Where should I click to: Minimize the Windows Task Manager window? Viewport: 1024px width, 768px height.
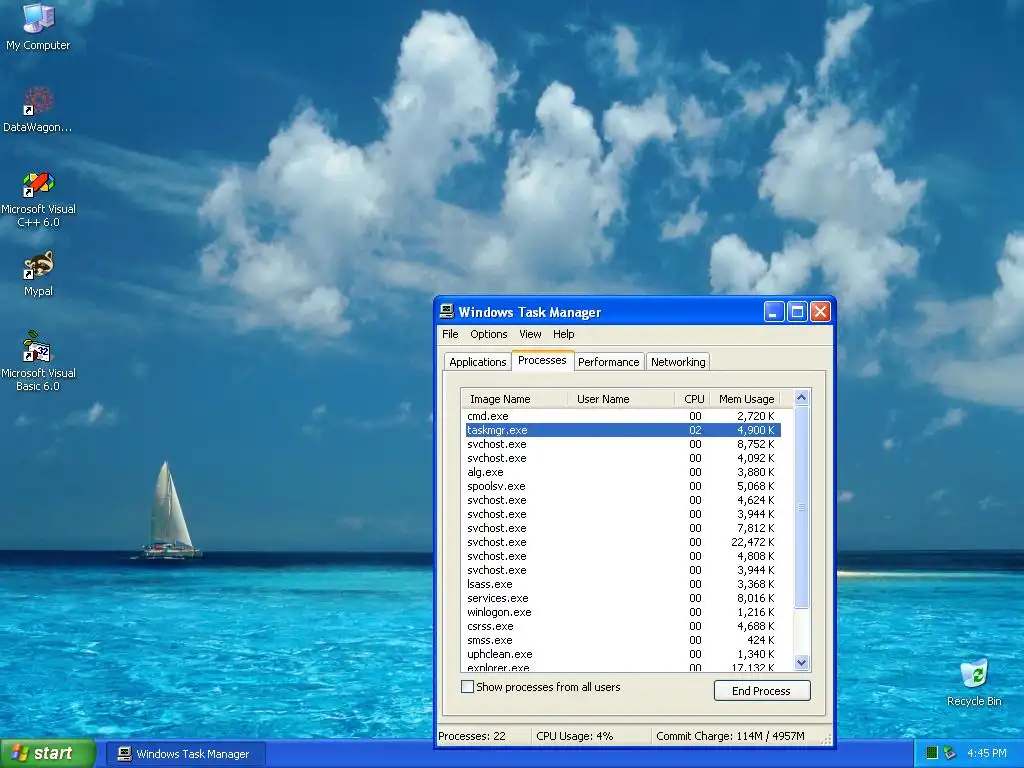[774, 312]
